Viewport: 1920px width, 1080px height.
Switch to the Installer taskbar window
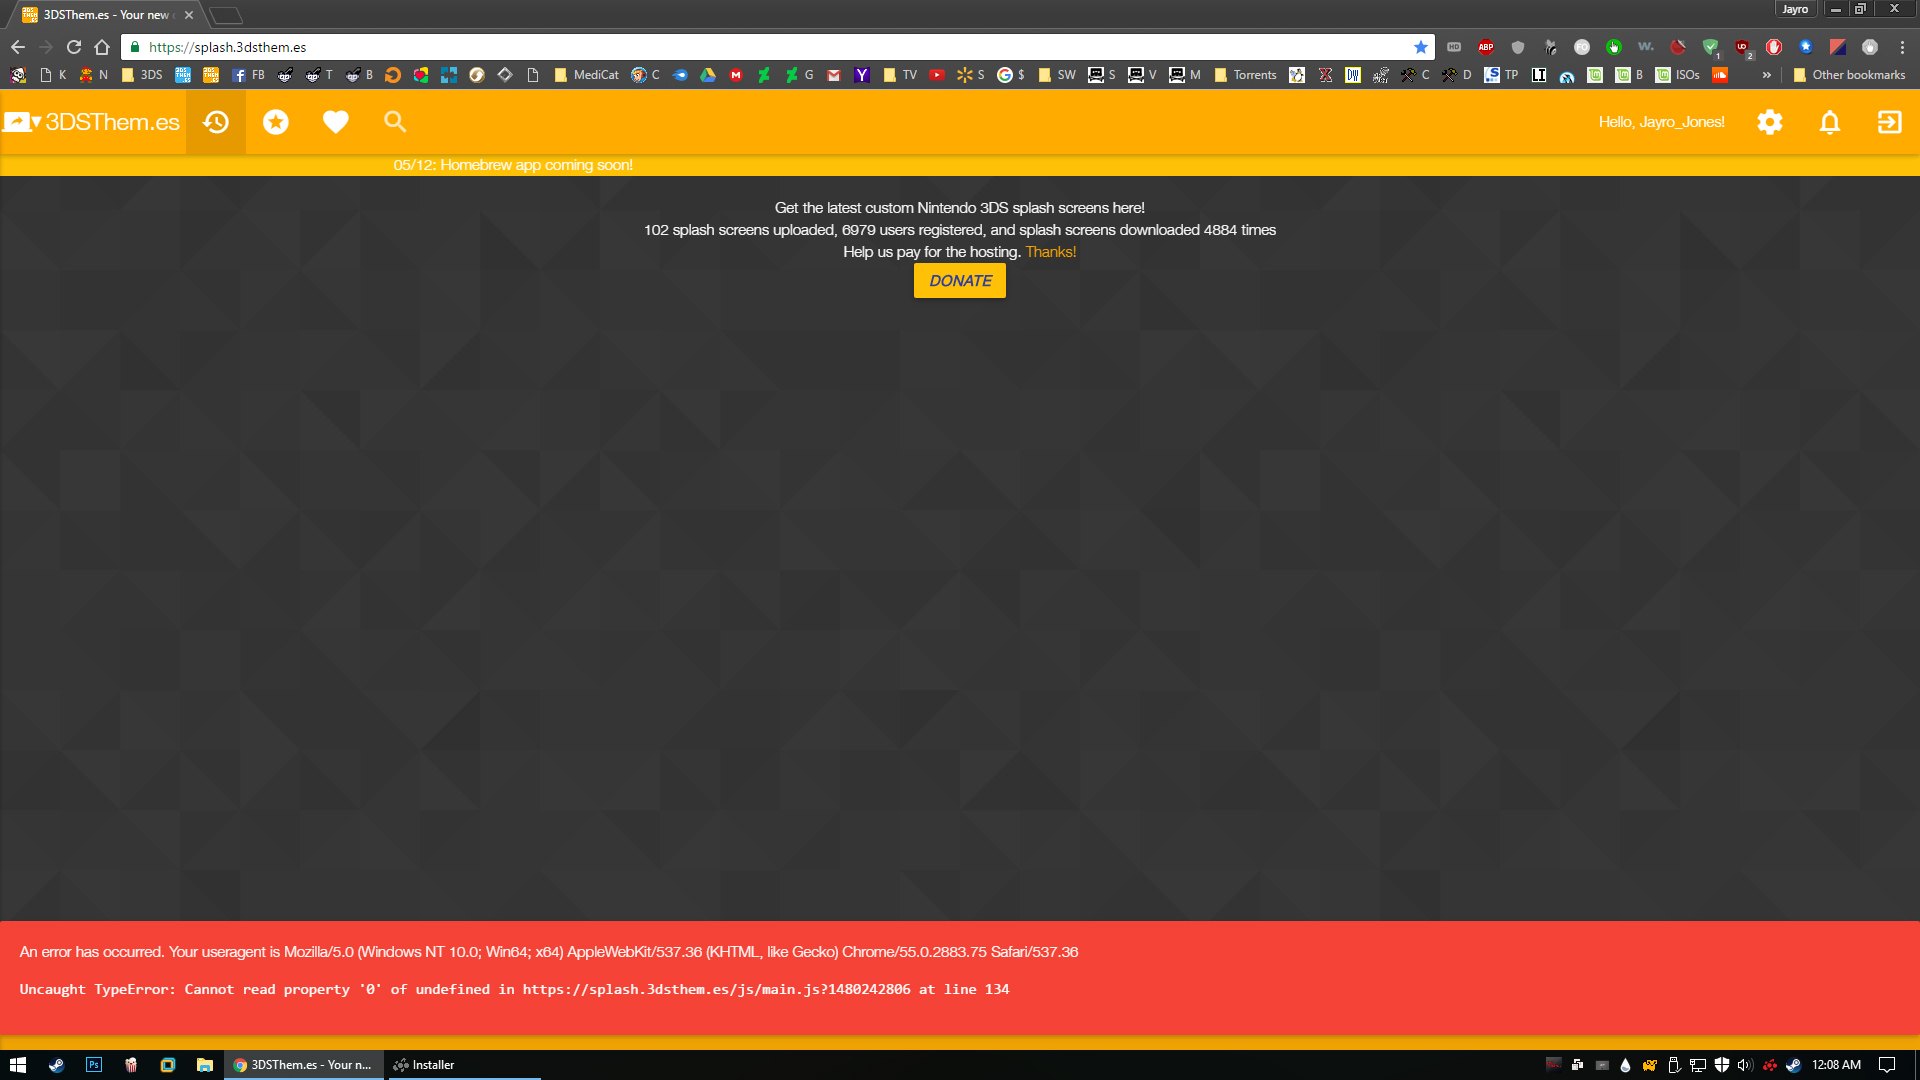[x=463, y=1065]
